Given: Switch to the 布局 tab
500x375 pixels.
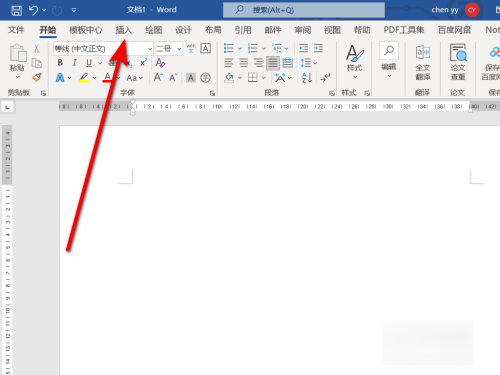Looking at the screenshot, I should tap(213, 30).
